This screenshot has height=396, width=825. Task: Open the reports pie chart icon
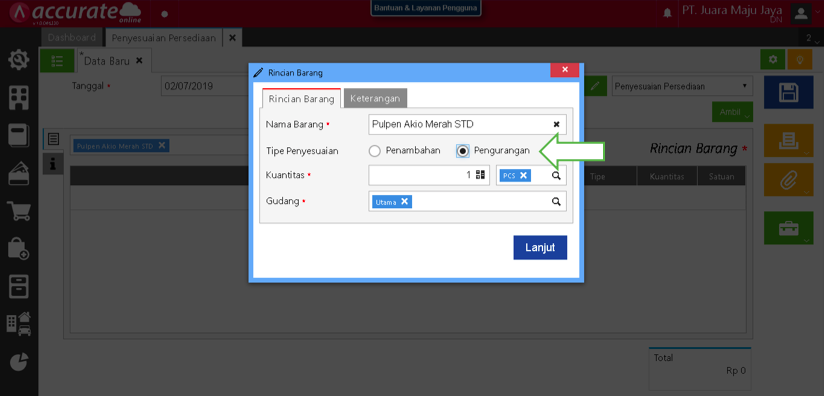coord(19,361)
